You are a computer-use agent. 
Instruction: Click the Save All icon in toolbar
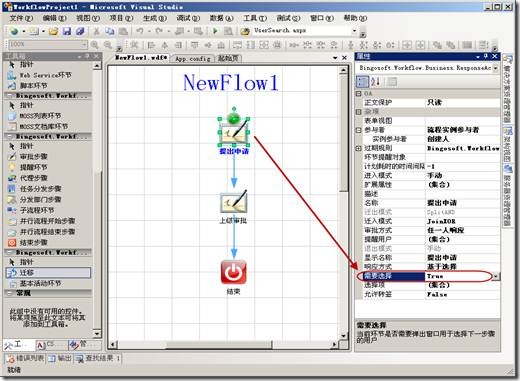80,31
